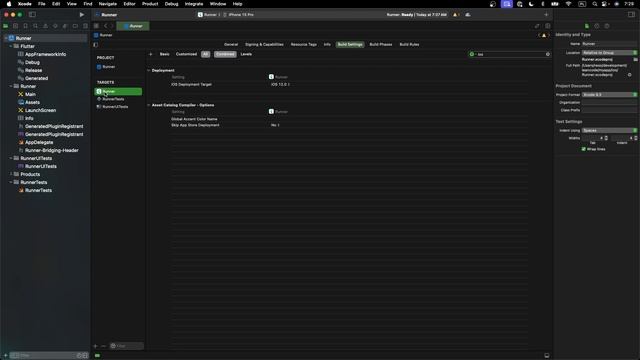Select the Project navigator folder icon
Viewport: 640px width, 360px height.
pyautogui.click(x=6, y=26)
